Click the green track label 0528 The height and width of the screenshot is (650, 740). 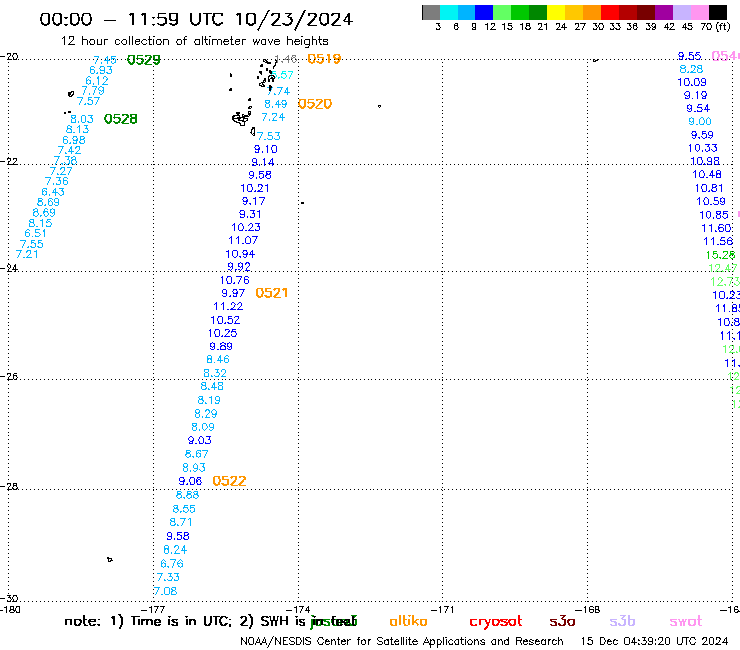120,119
